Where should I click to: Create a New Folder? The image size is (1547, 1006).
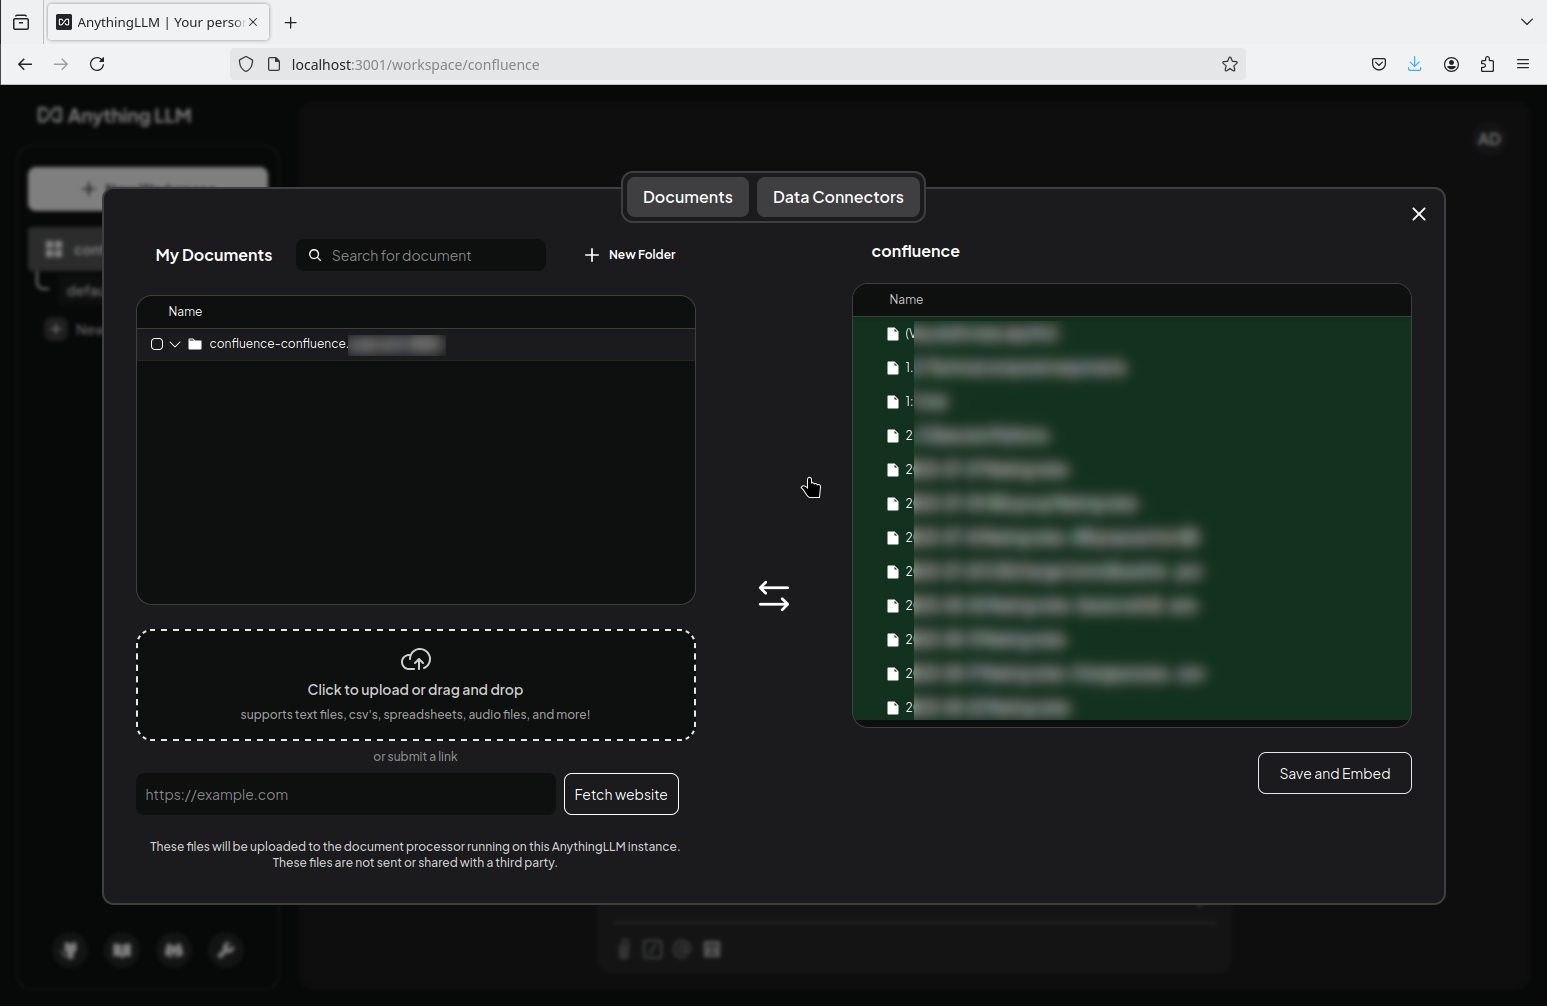tap(630, 255)
